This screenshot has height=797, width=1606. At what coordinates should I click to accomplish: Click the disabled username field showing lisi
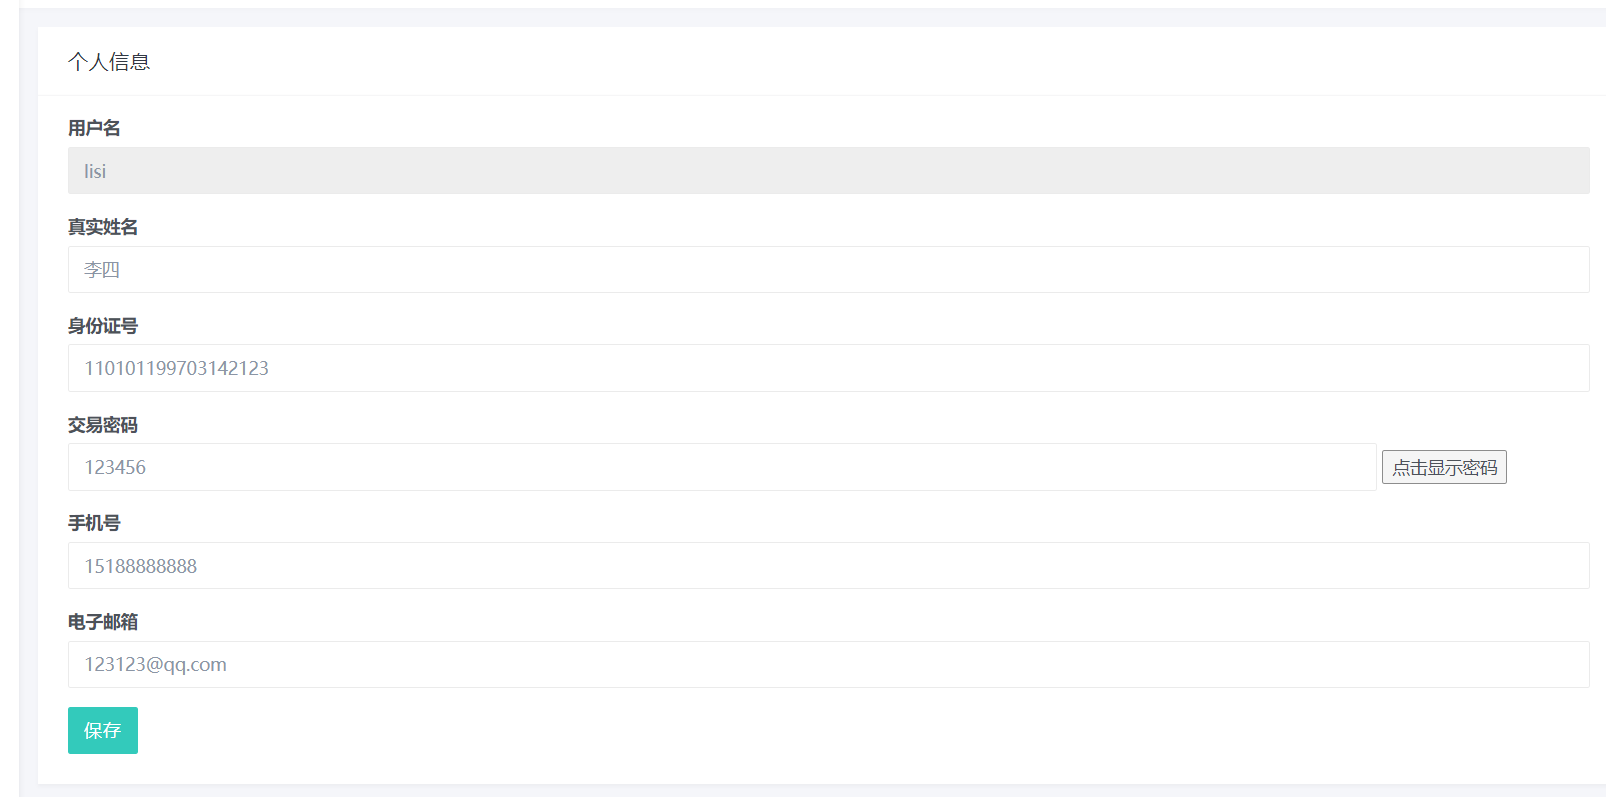[828, 171]
